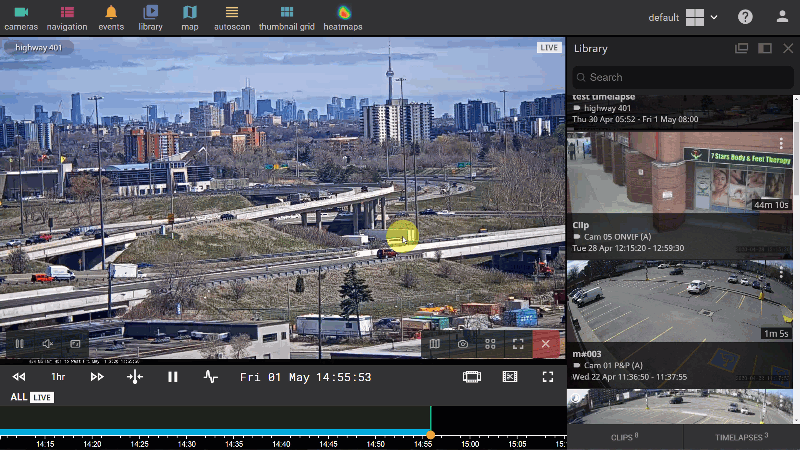Close the highway 401 video with red X
Viewport: 800px width, 450px height.
coord(545,344)
